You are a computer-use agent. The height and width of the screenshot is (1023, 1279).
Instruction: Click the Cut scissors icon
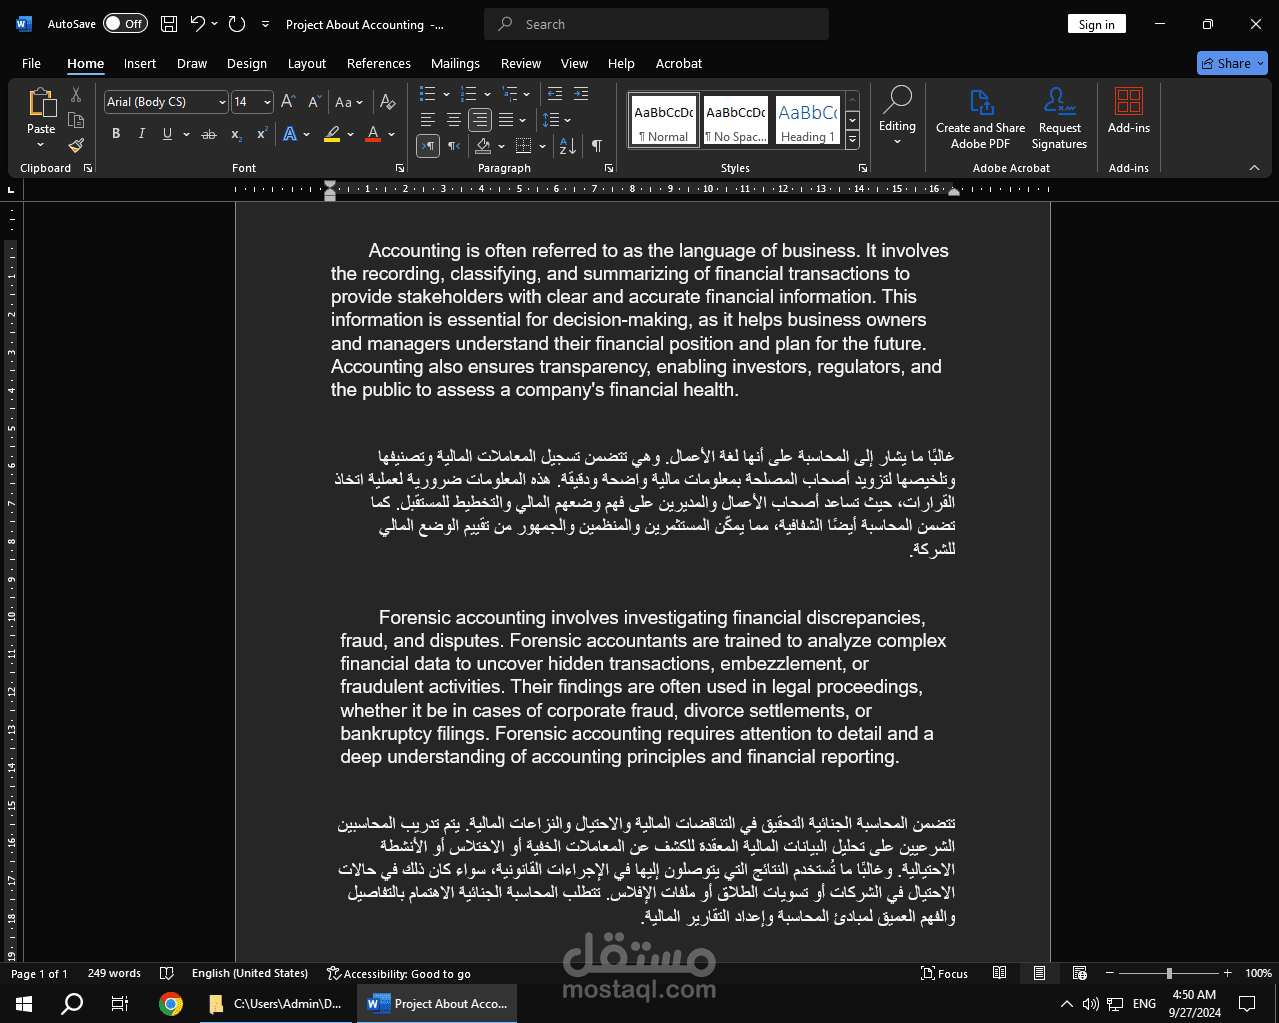click(76, 96)
